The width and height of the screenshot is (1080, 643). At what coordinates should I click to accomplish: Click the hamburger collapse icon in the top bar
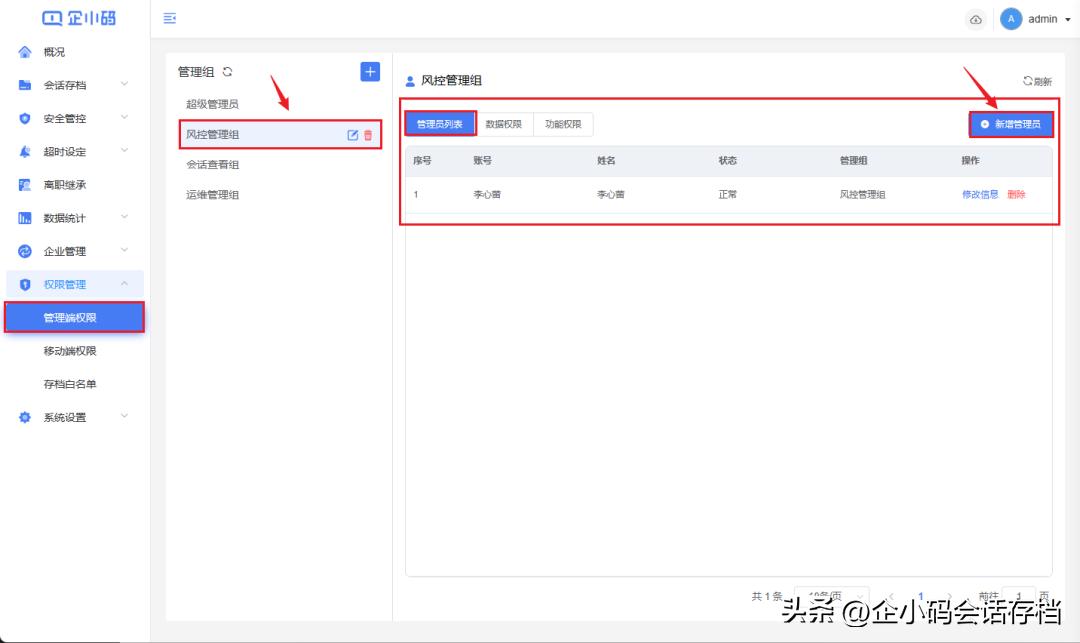tap(168, 18)
